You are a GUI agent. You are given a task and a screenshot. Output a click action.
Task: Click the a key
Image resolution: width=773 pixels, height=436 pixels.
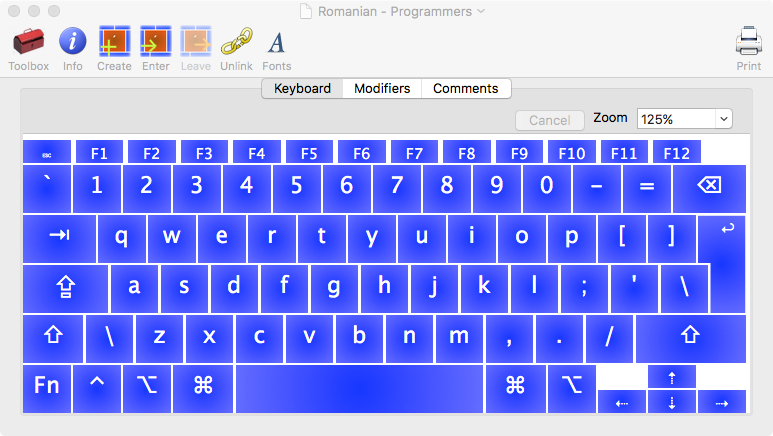135,289
